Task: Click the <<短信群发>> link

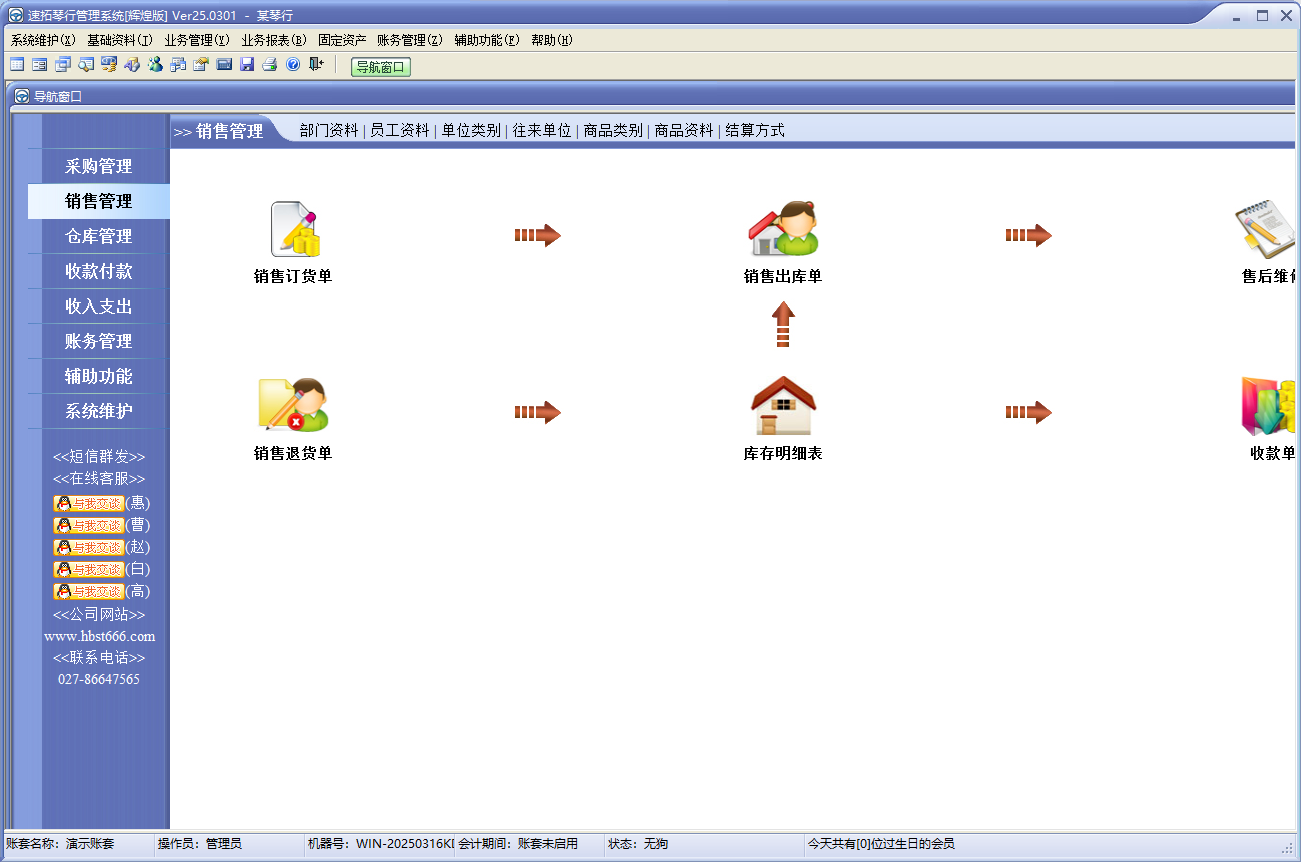Action: pos(99,457)
